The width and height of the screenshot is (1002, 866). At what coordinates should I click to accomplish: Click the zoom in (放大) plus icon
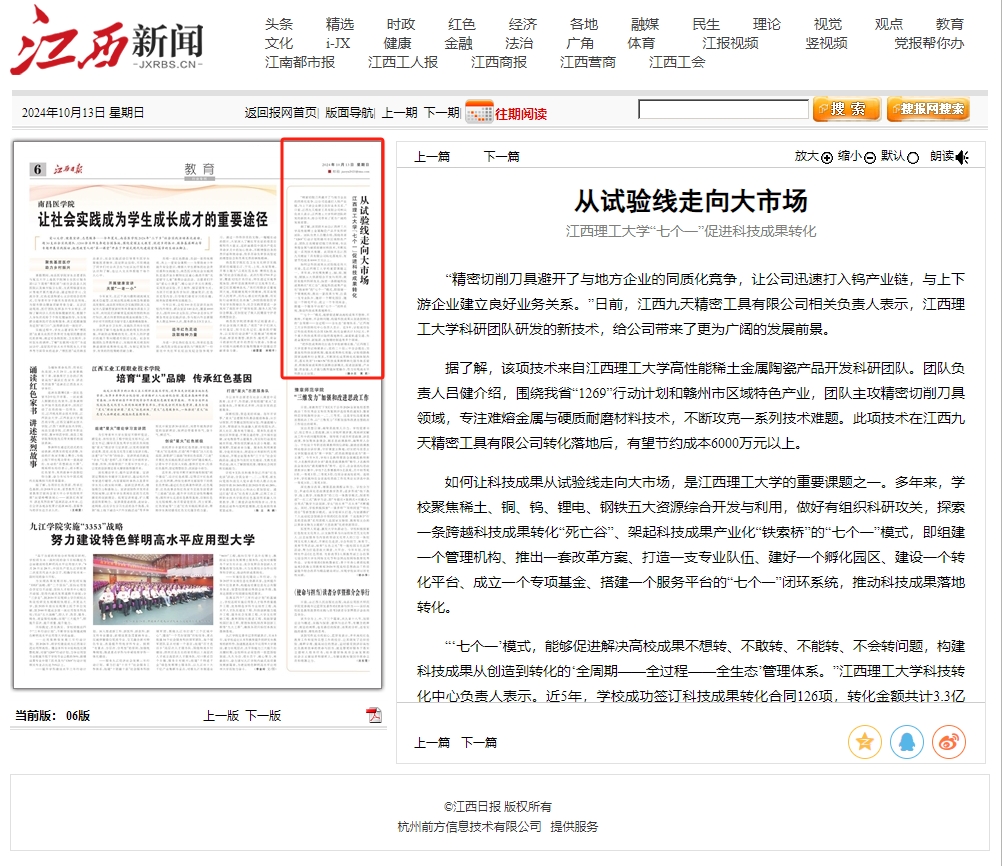827,157
